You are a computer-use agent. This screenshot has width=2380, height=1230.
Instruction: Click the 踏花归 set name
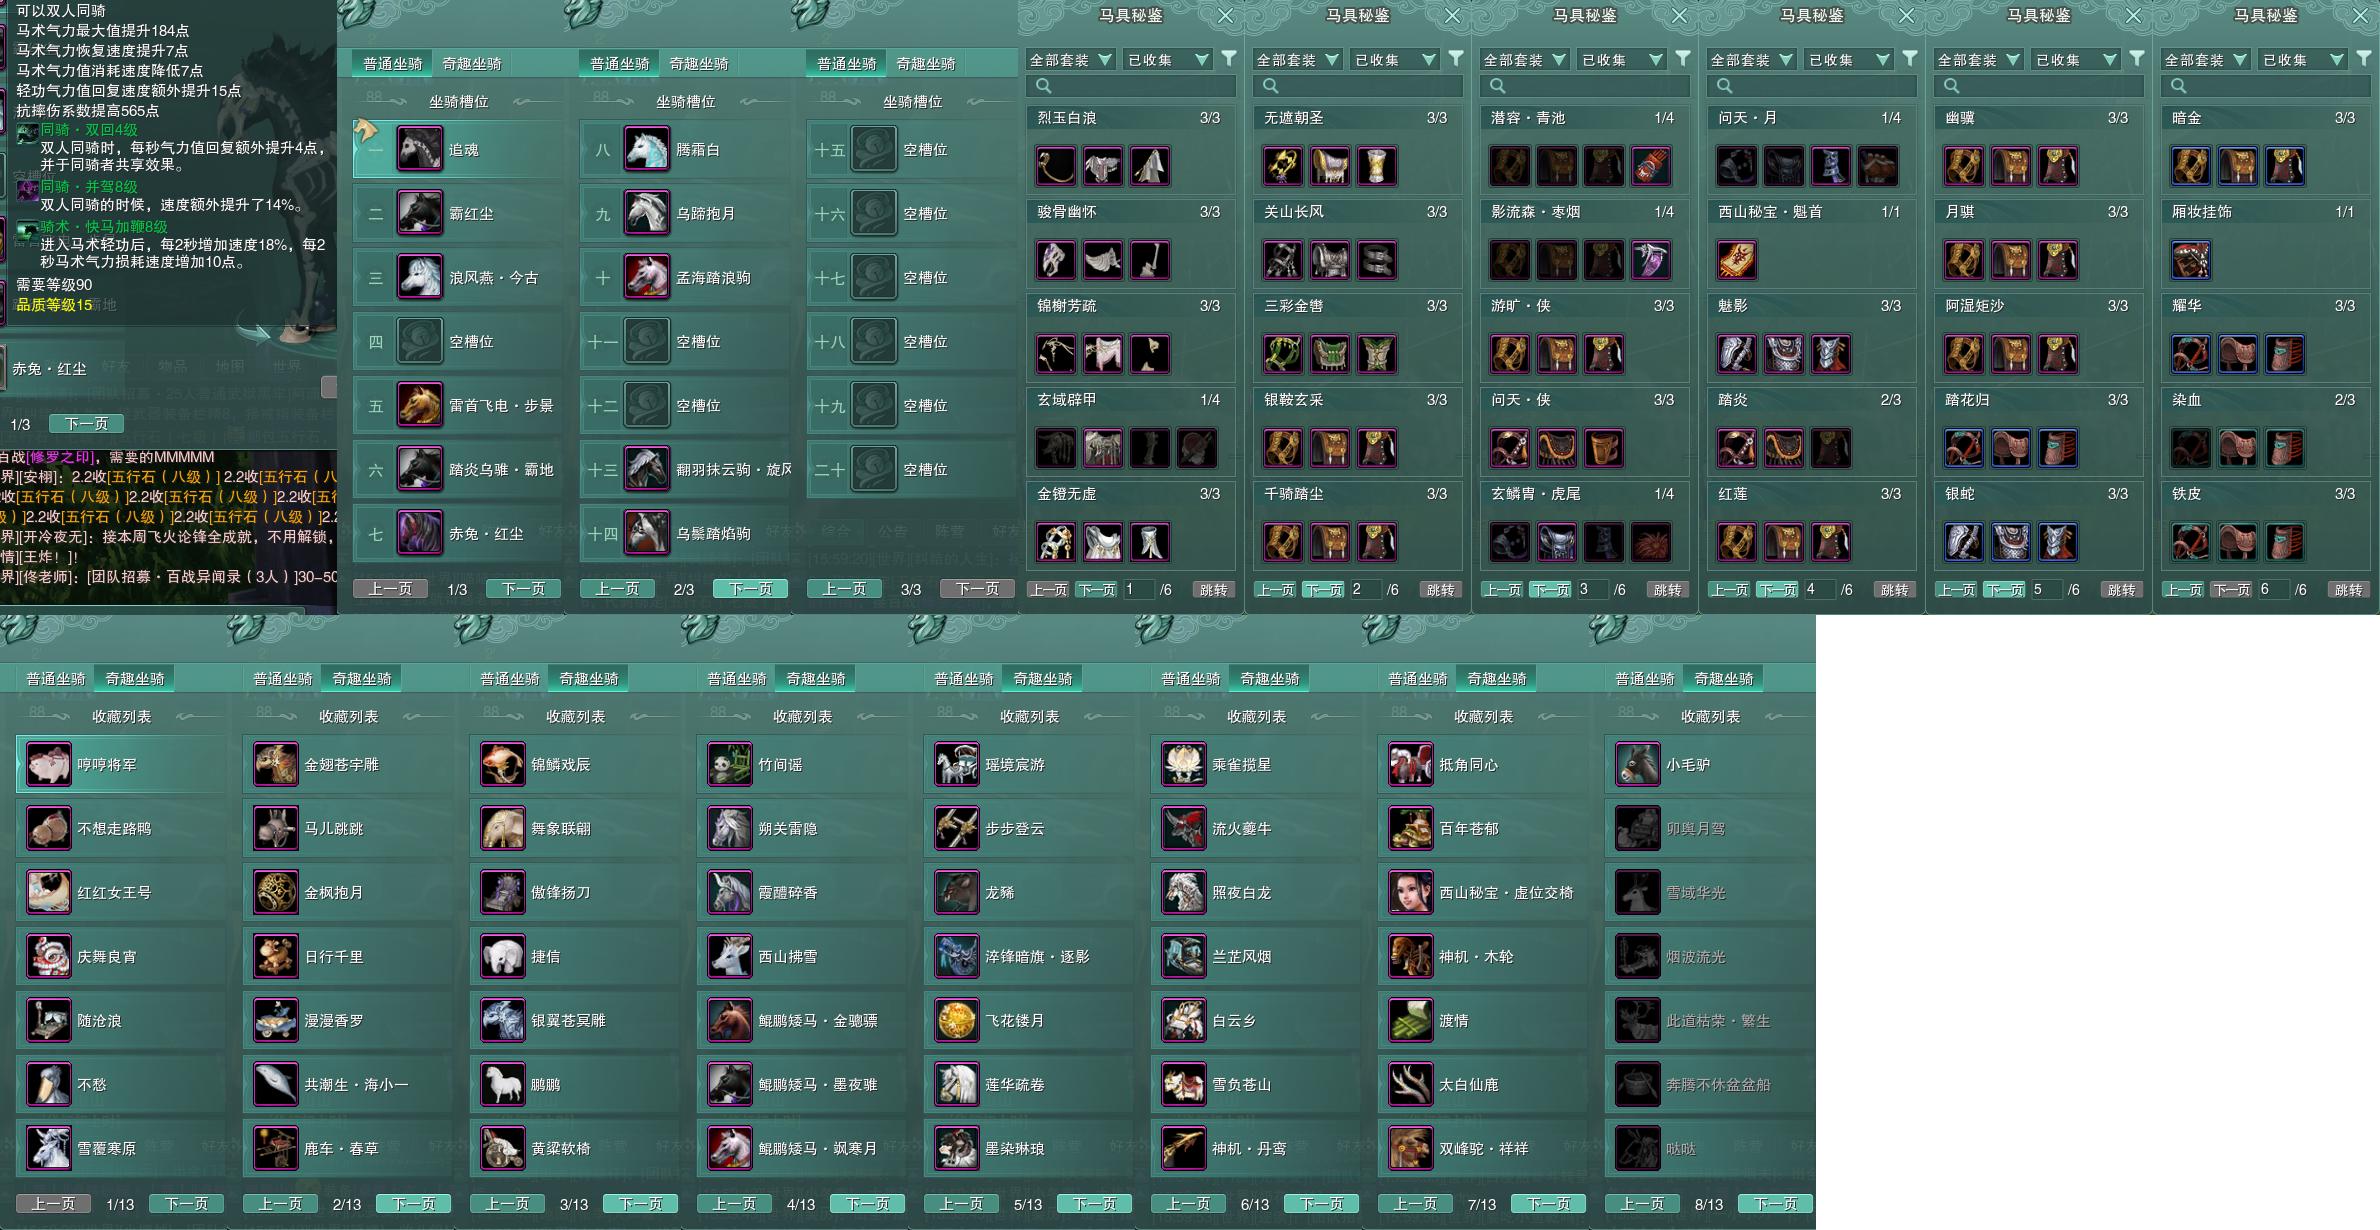click(x=1967, y=400)
